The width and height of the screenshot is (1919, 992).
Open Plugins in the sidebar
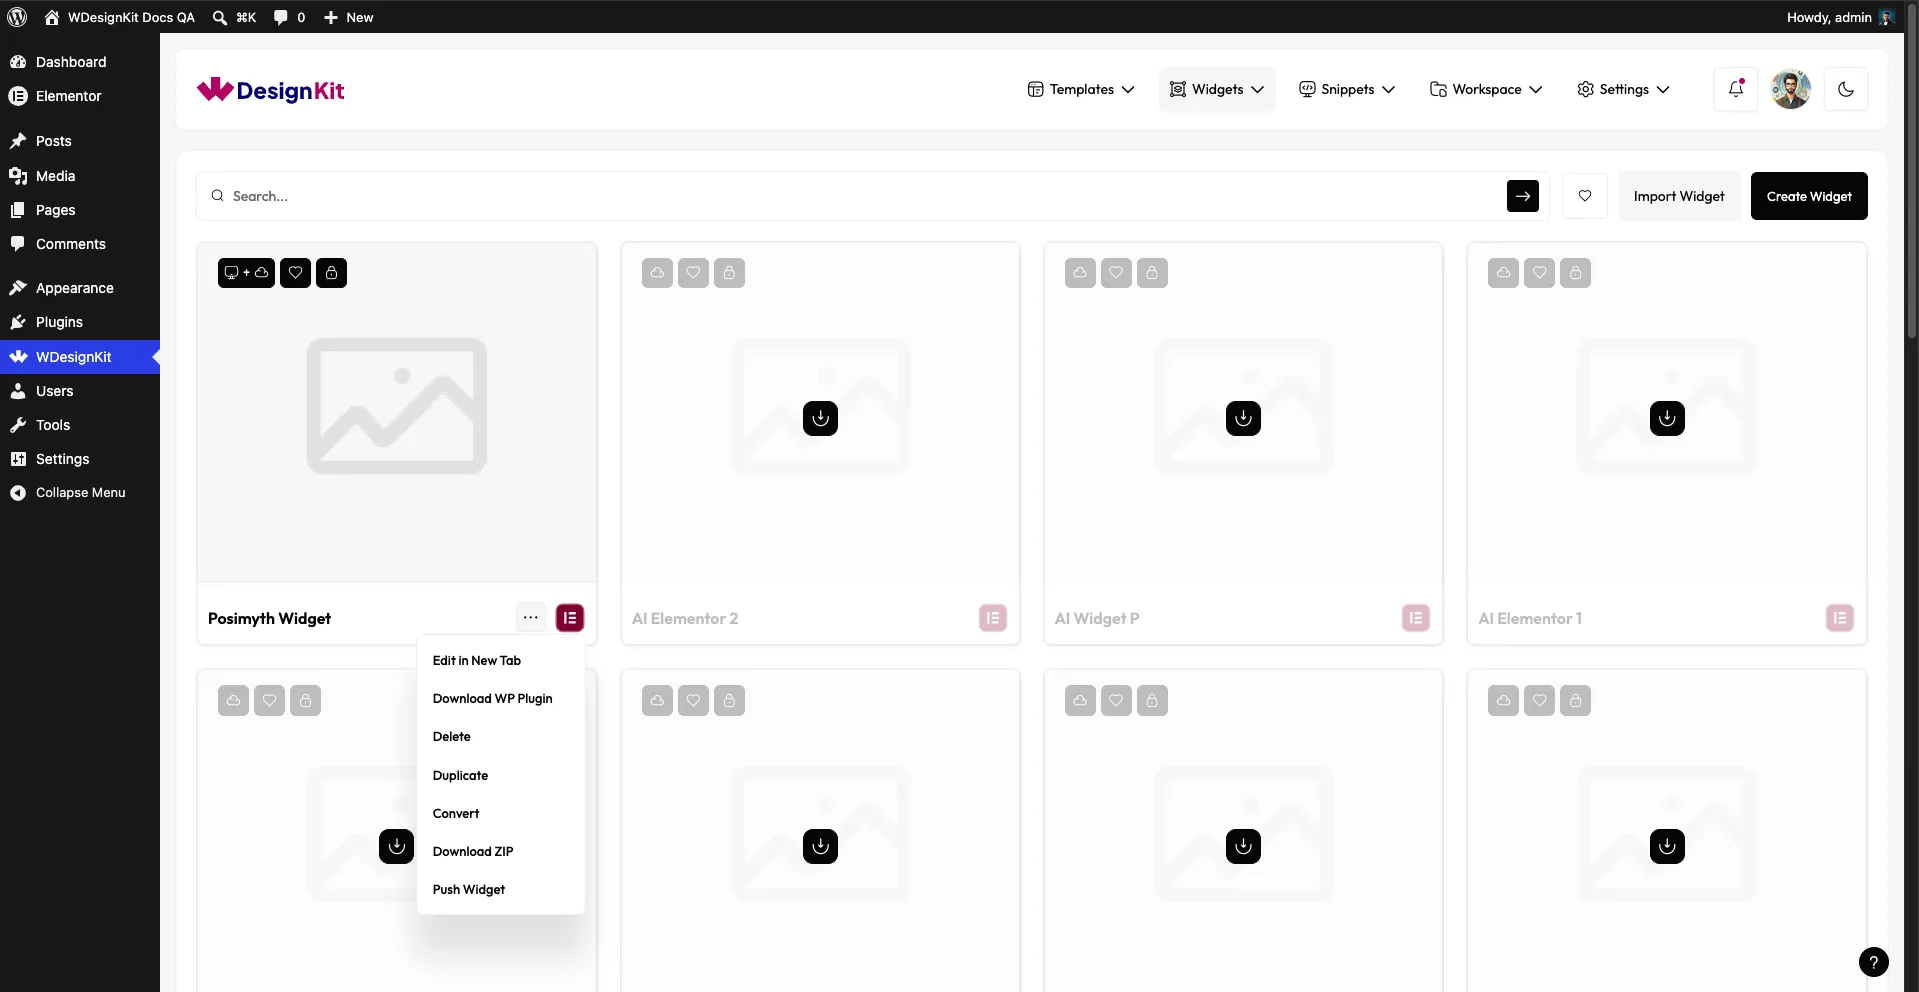[80, 322]
